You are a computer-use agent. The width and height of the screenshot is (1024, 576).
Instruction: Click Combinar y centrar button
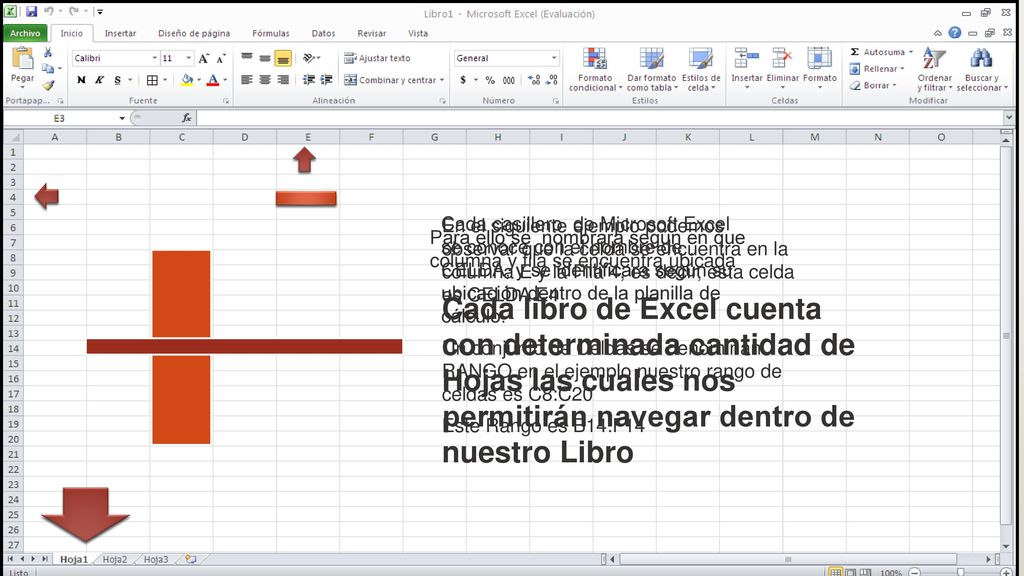tap(394, 80)
